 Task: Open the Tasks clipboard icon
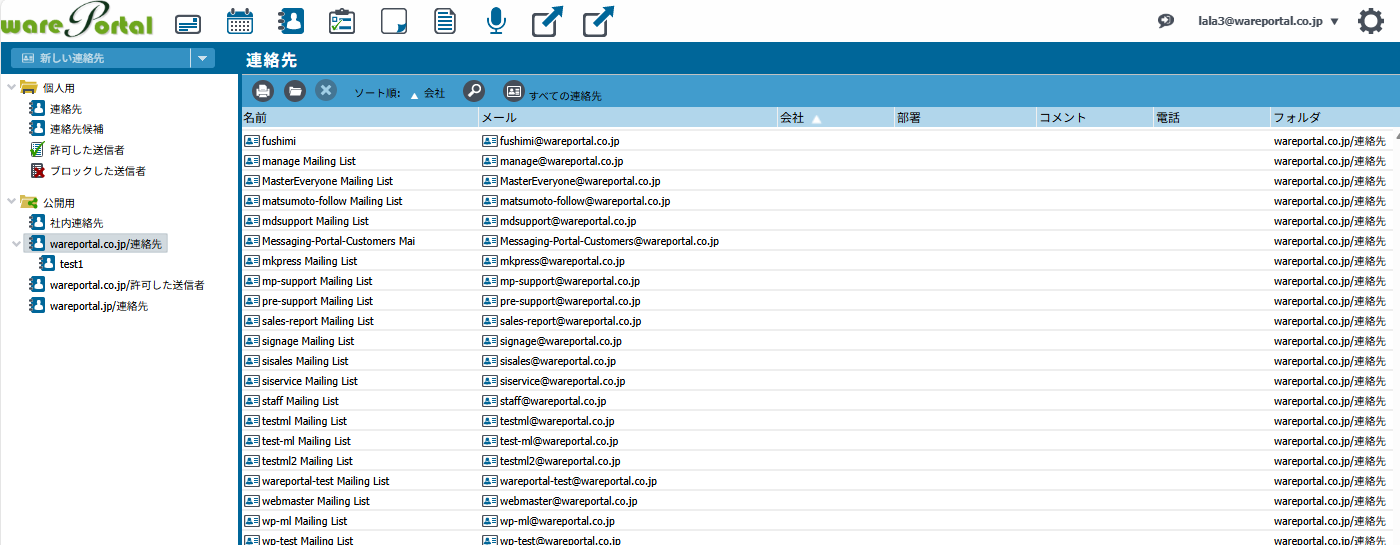[342, 21]
